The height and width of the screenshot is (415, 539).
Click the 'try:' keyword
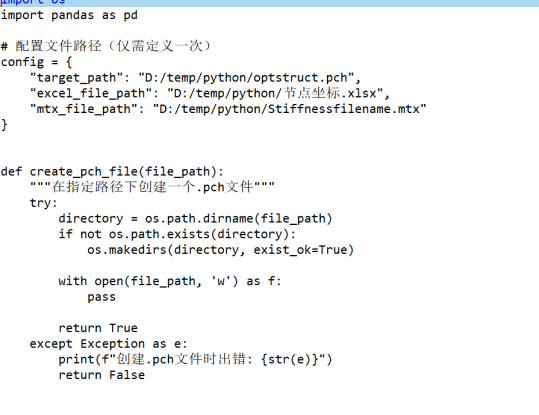coord(43,203)
